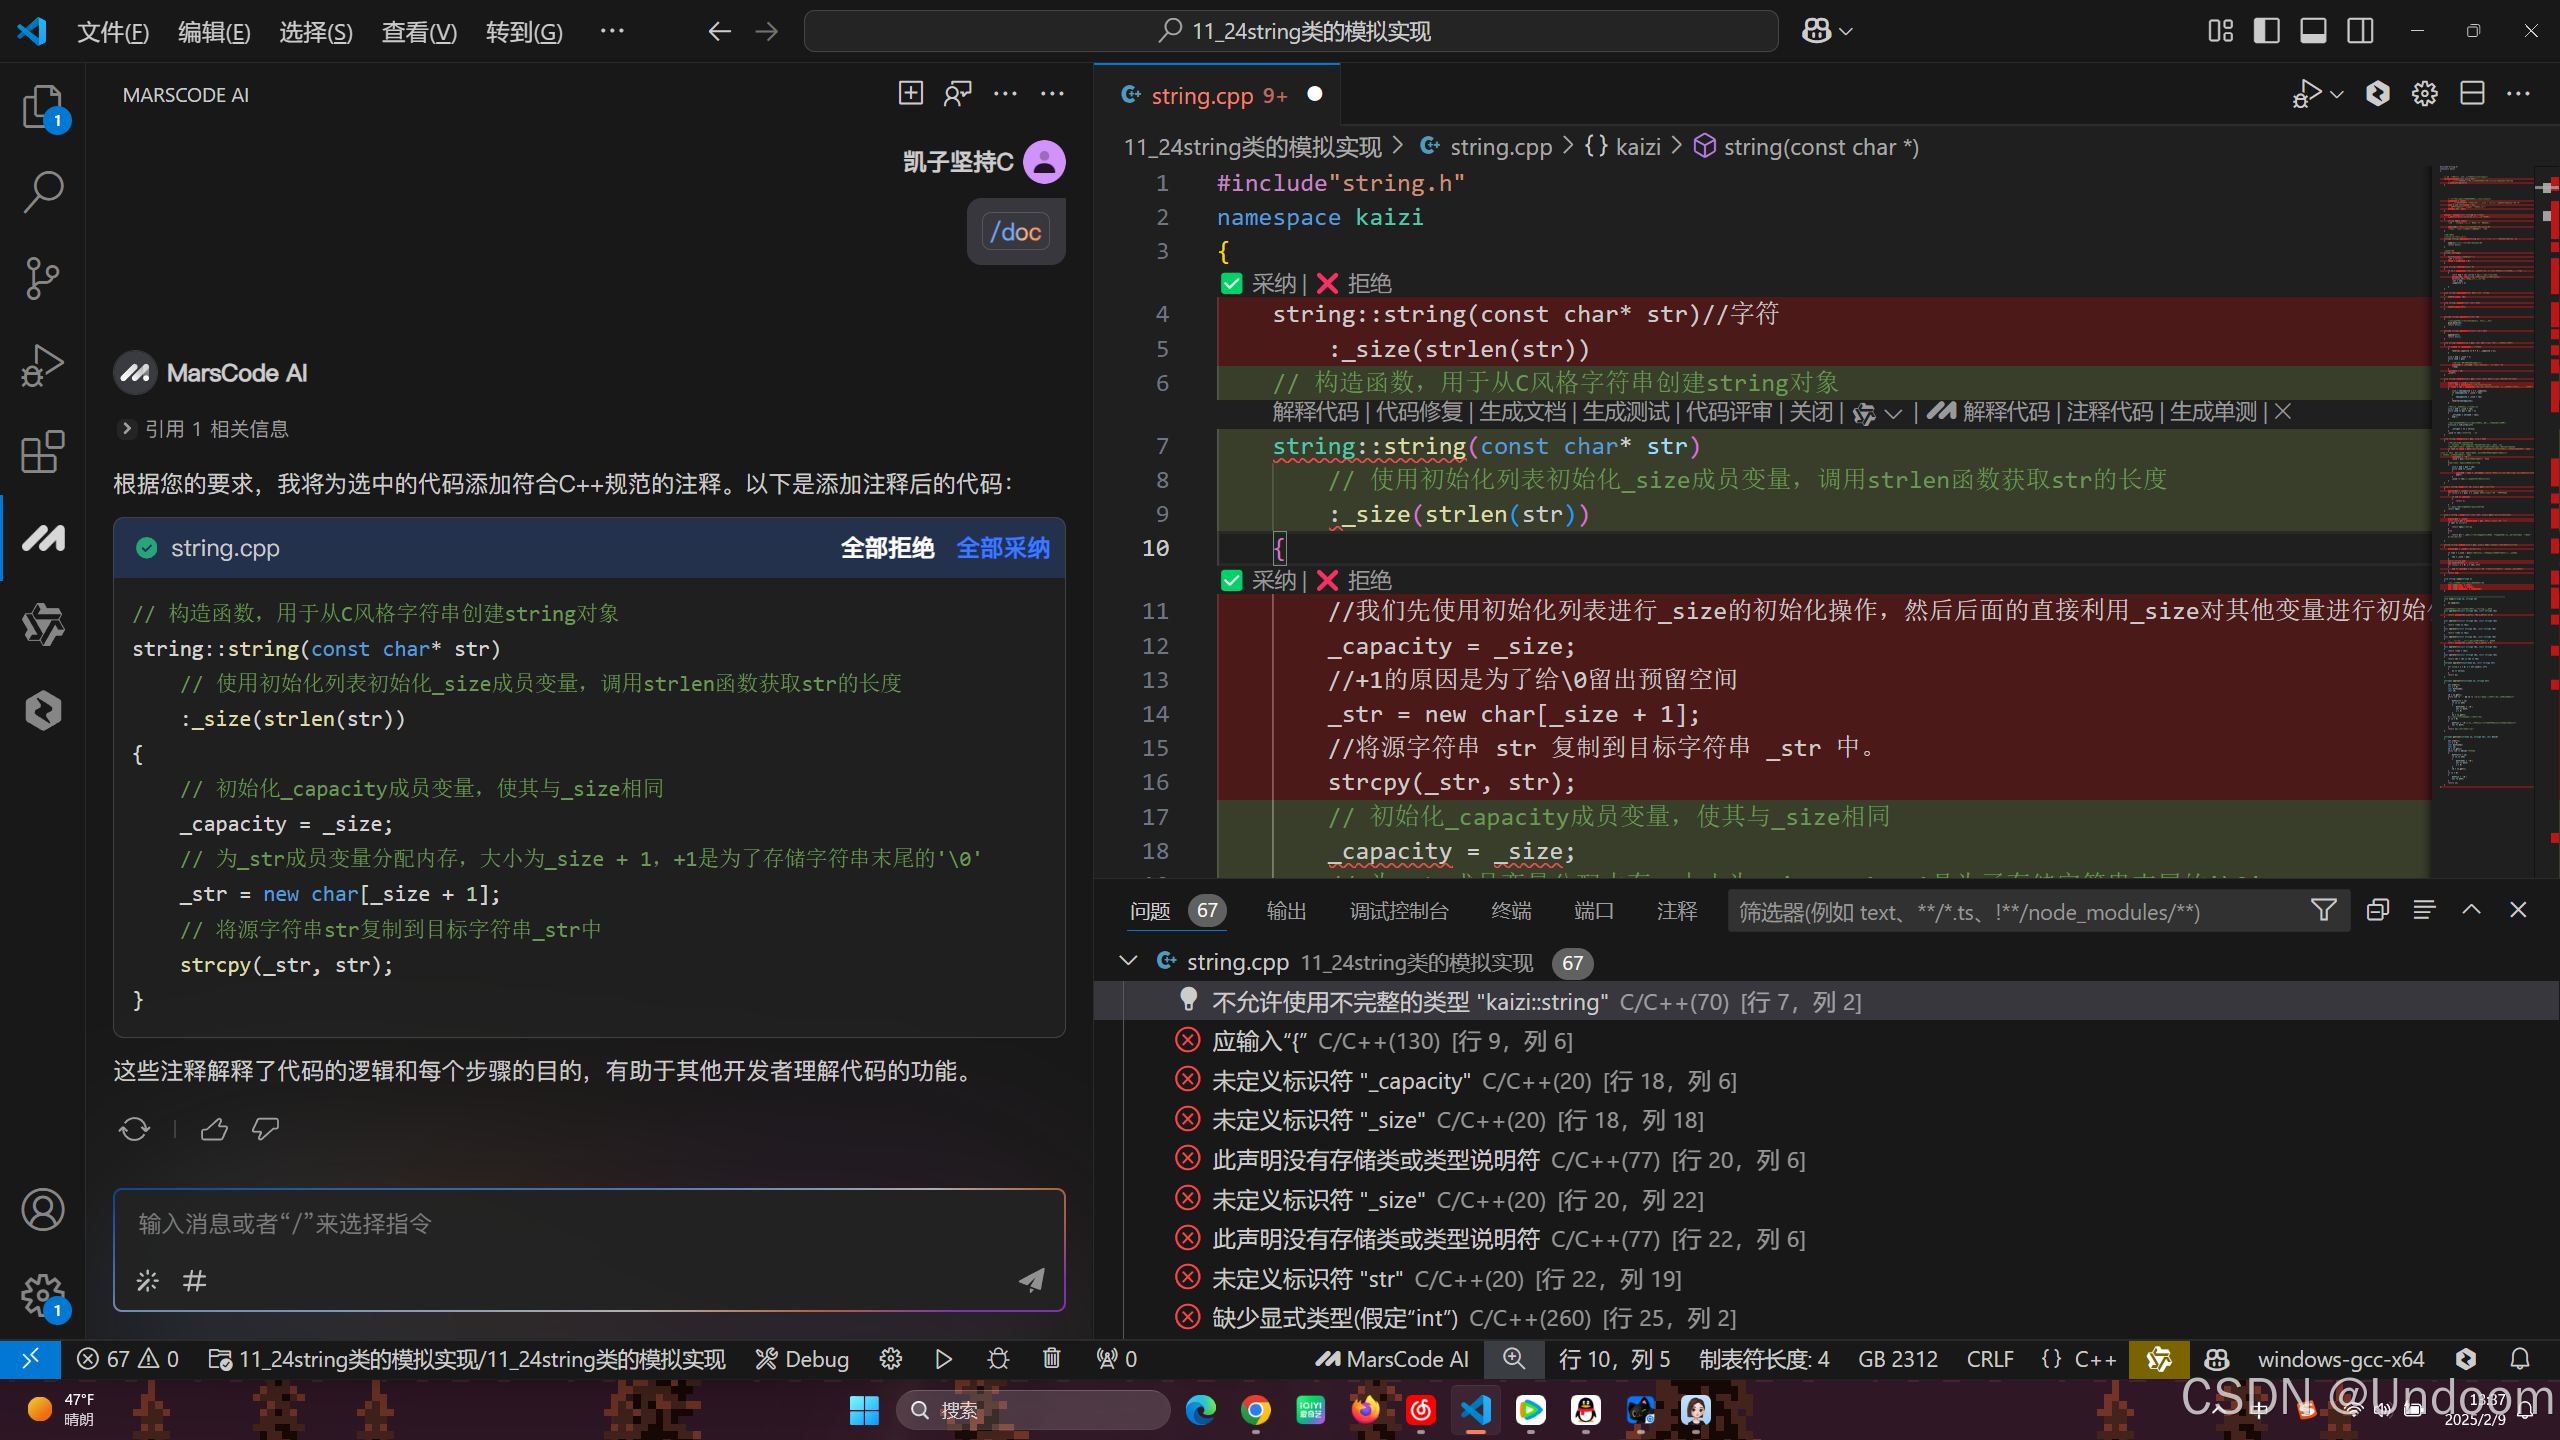Toggle the bottom panel layout button
Screen dimensions: 2560x1440
tap(2313, 31)
